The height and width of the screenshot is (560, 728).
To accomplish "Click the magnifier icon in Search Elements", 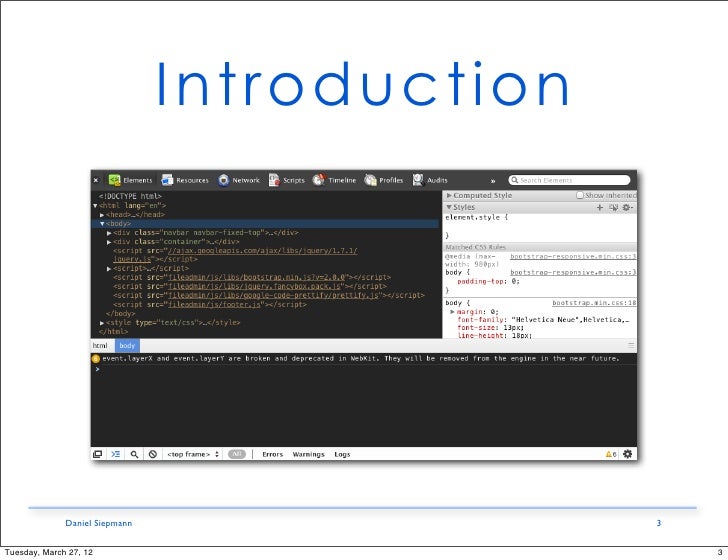I will coord(514,180).
